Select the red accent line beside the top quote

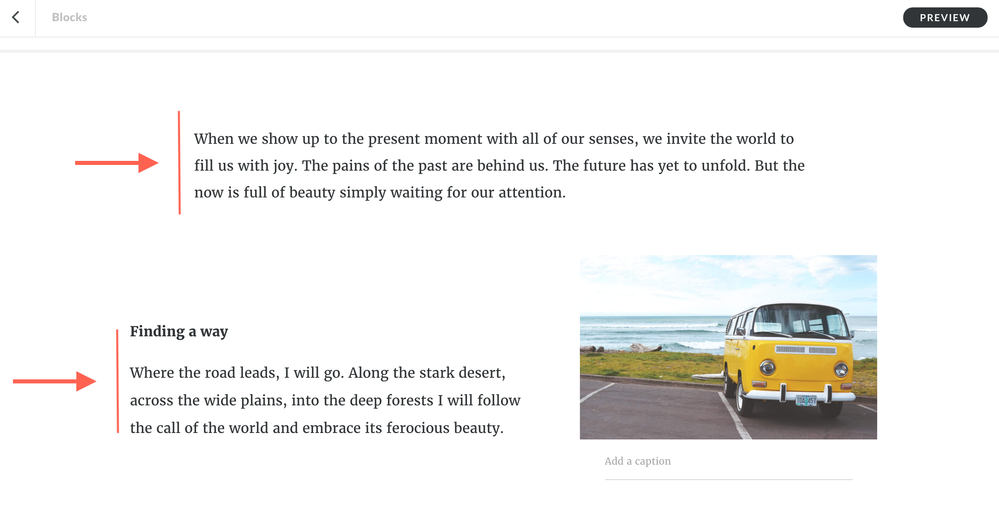(179, 162)
